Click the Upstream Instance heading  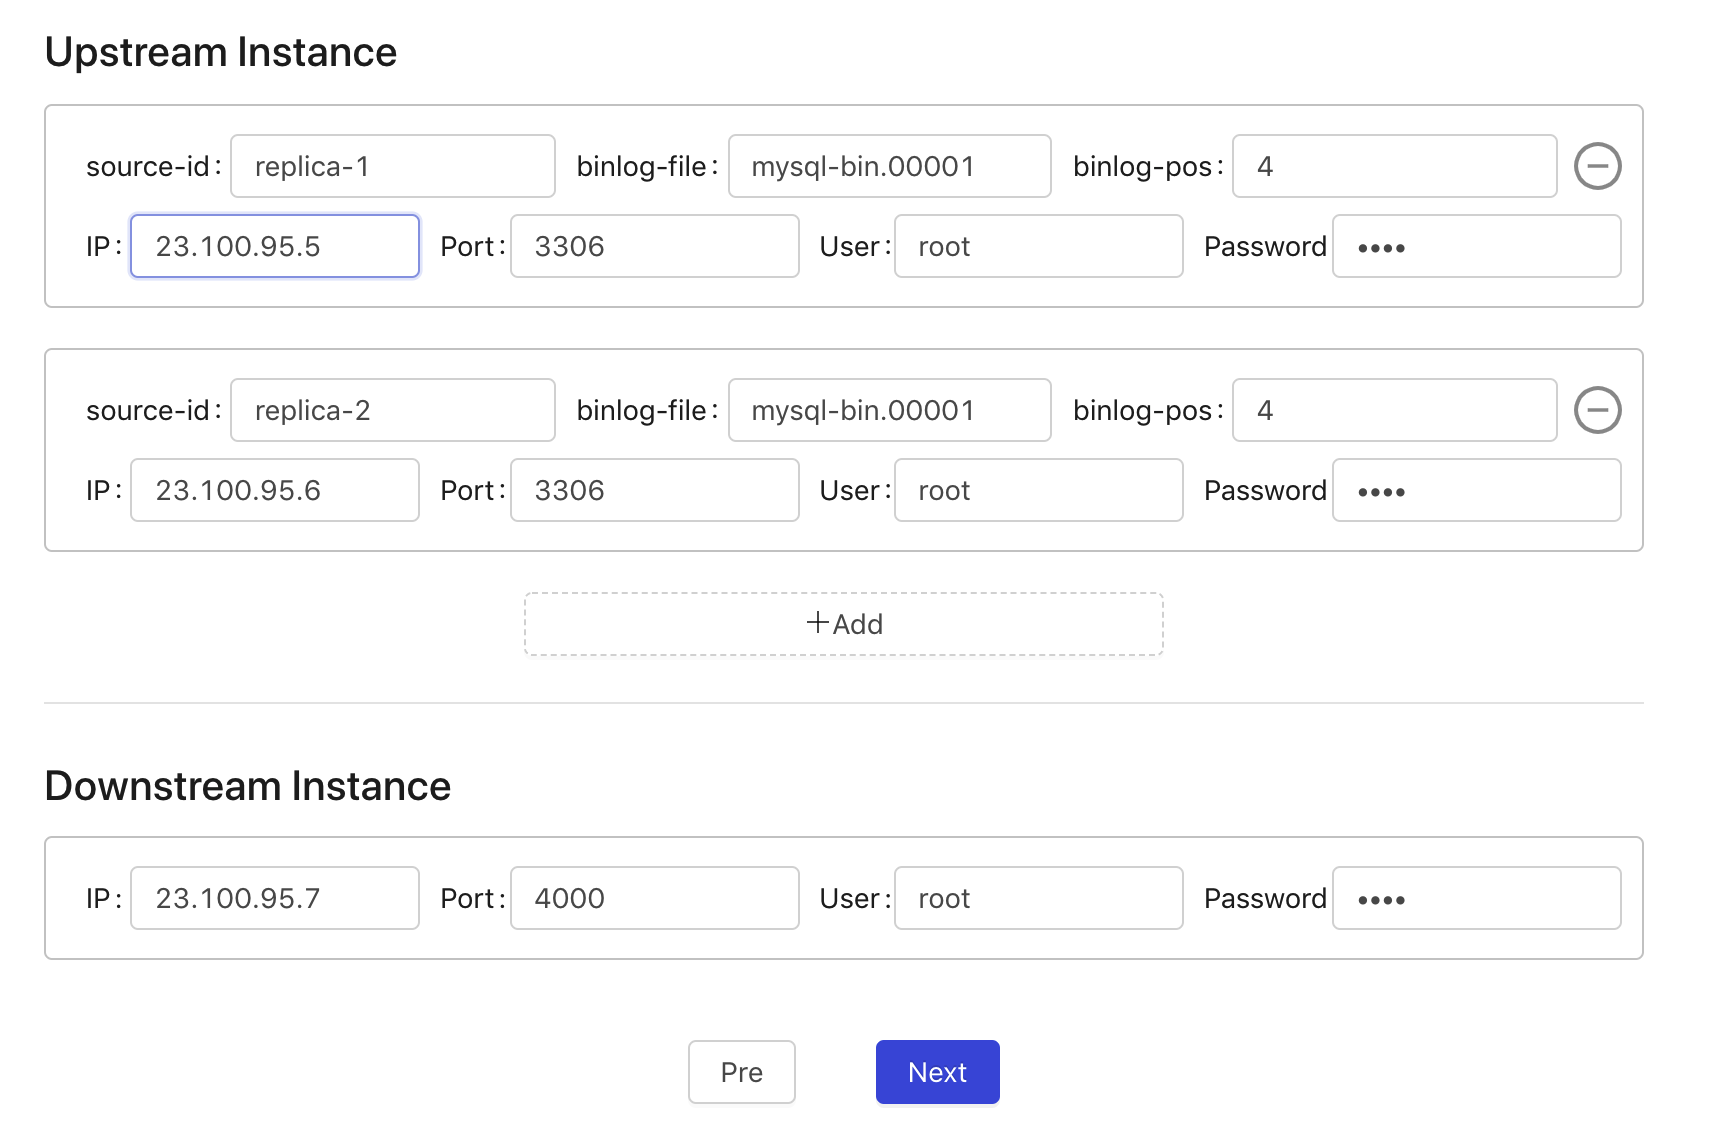click(x=221, y=52)
